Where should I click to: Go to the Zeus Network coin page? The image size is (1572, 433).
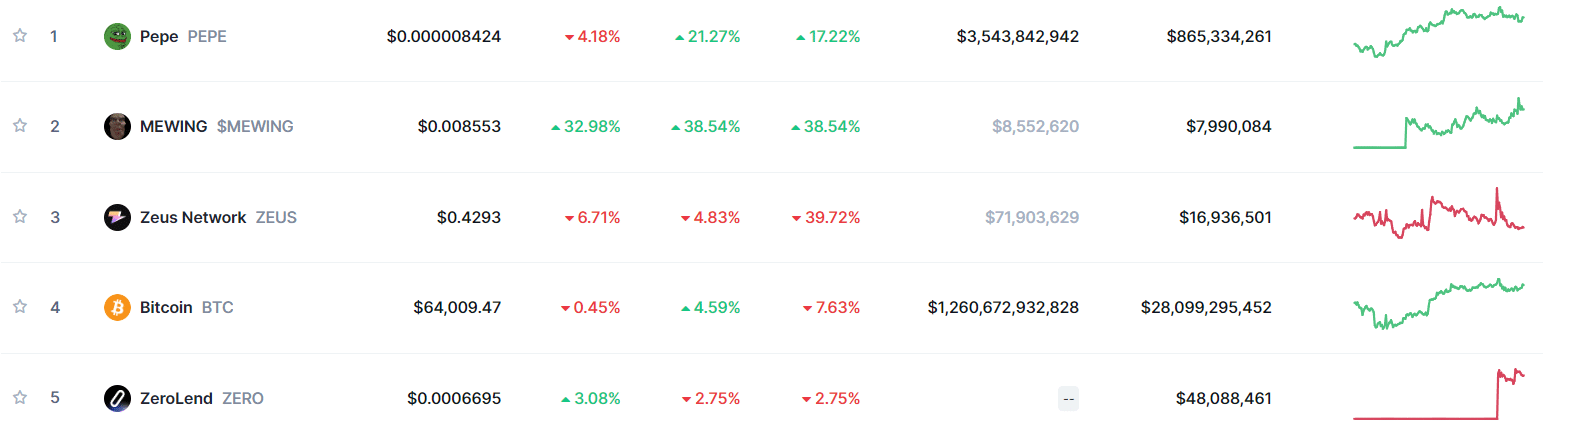tap(193, 217)
